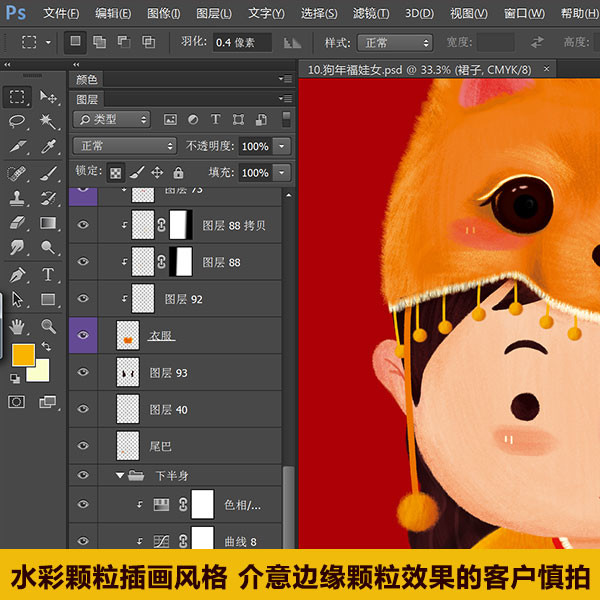Select the Lasso tool
The height and width of the screenshot is (600, 600).
(17, 122)
